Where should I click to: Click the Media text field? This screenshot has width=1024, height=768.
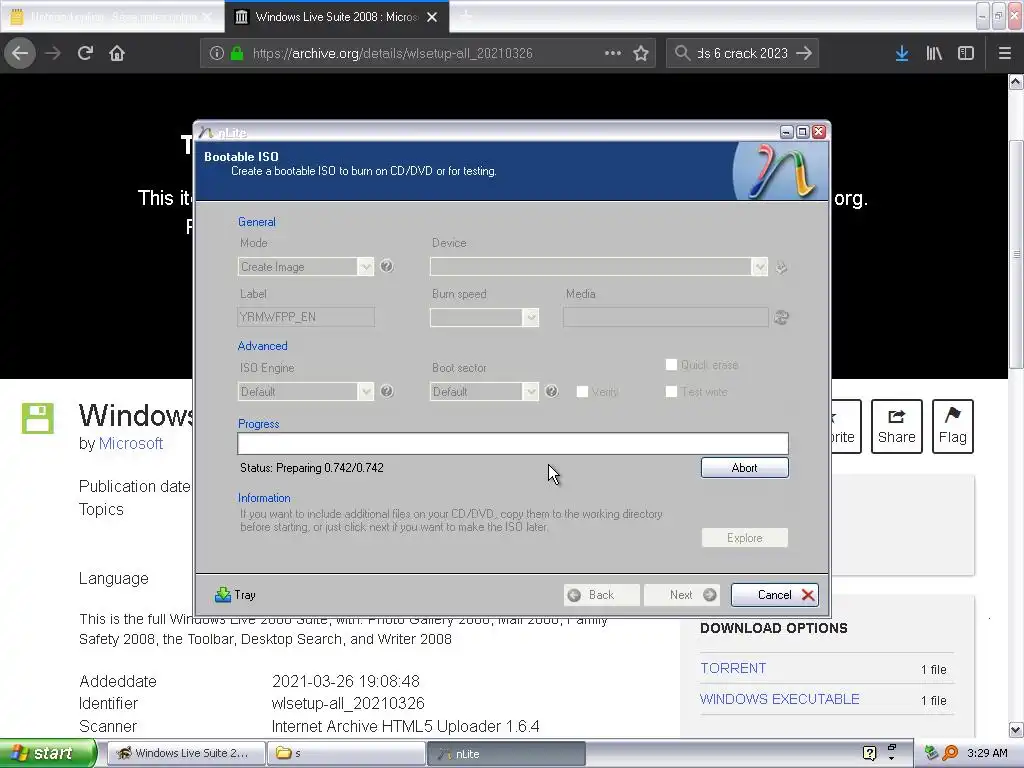[x=665, y=317]
